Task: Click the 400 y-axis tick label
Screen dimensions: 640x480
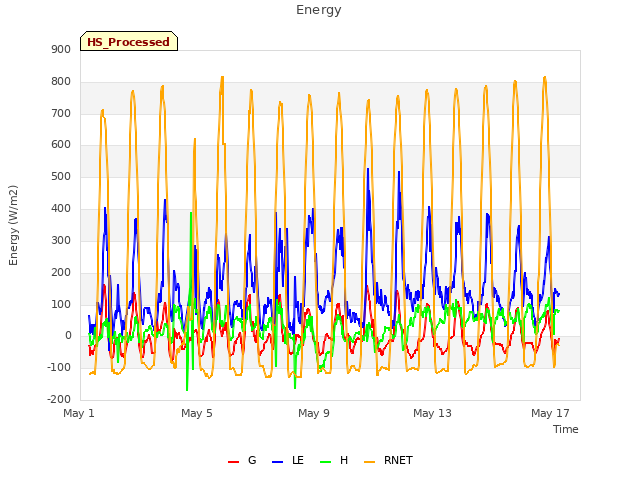Action: click(61, 209)
